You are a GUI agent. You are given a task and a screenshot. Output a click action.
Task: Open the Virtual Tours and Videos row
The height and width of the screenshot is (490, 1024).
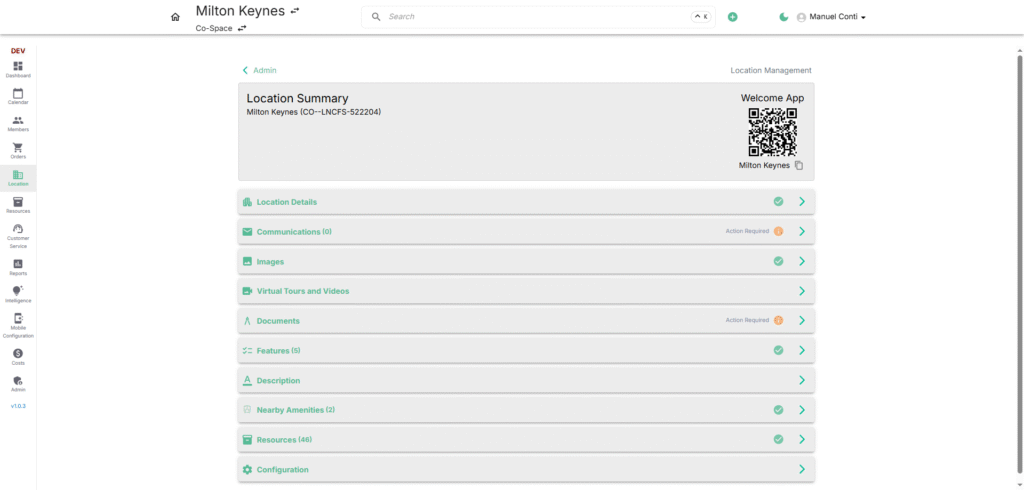(x=526, y=291)
